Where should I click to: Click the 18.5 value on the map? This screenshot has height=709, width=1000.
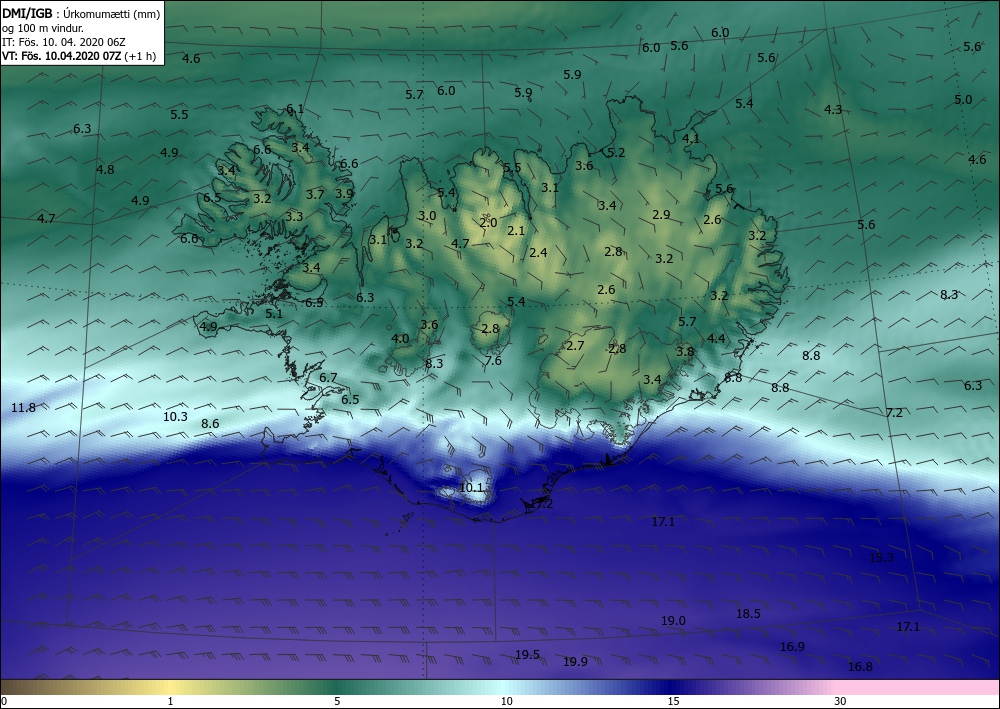coord(748,614)
